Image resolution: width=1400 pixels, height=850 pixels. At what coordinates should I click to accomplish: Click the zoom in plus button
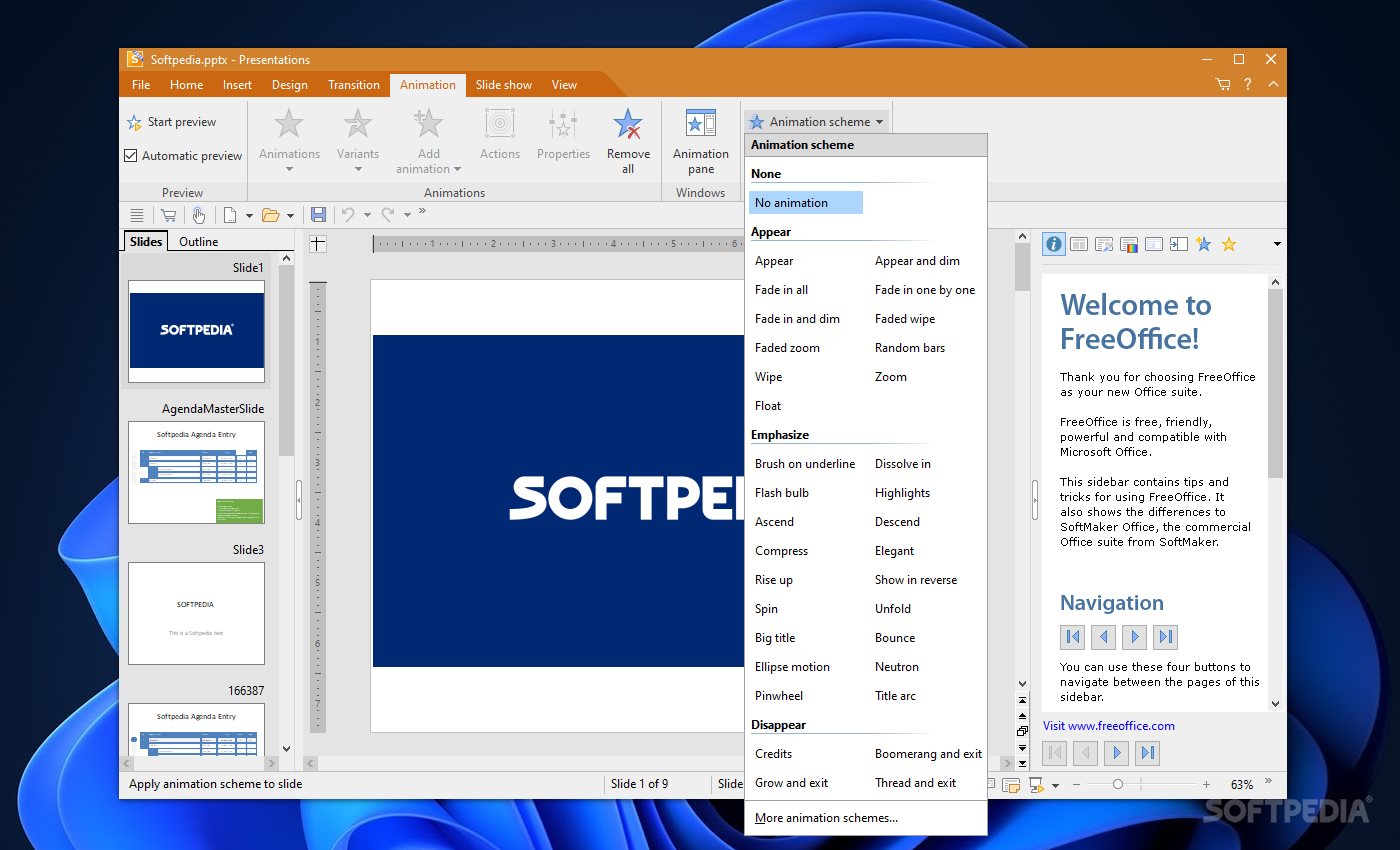1206,785
